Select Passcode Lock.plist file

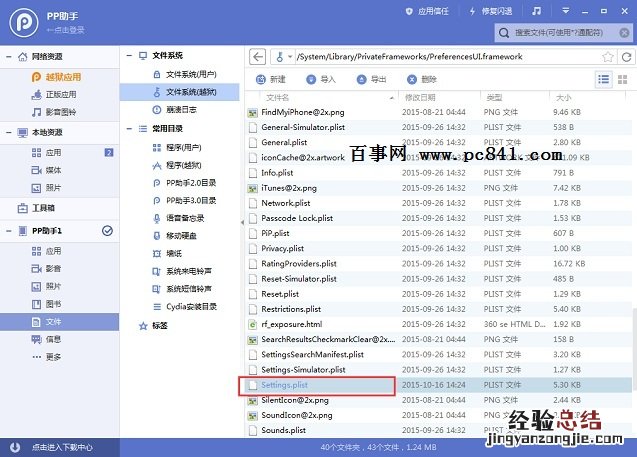pyautogui.click(x=438, y=218)
